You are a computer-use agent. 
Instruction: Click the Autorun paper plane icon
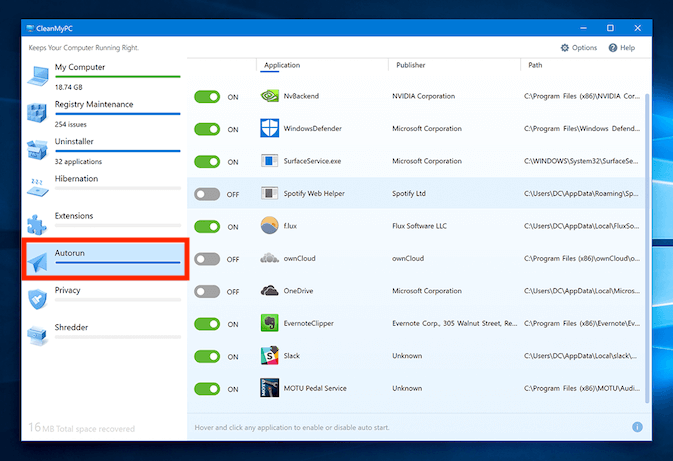coord(37,262)
